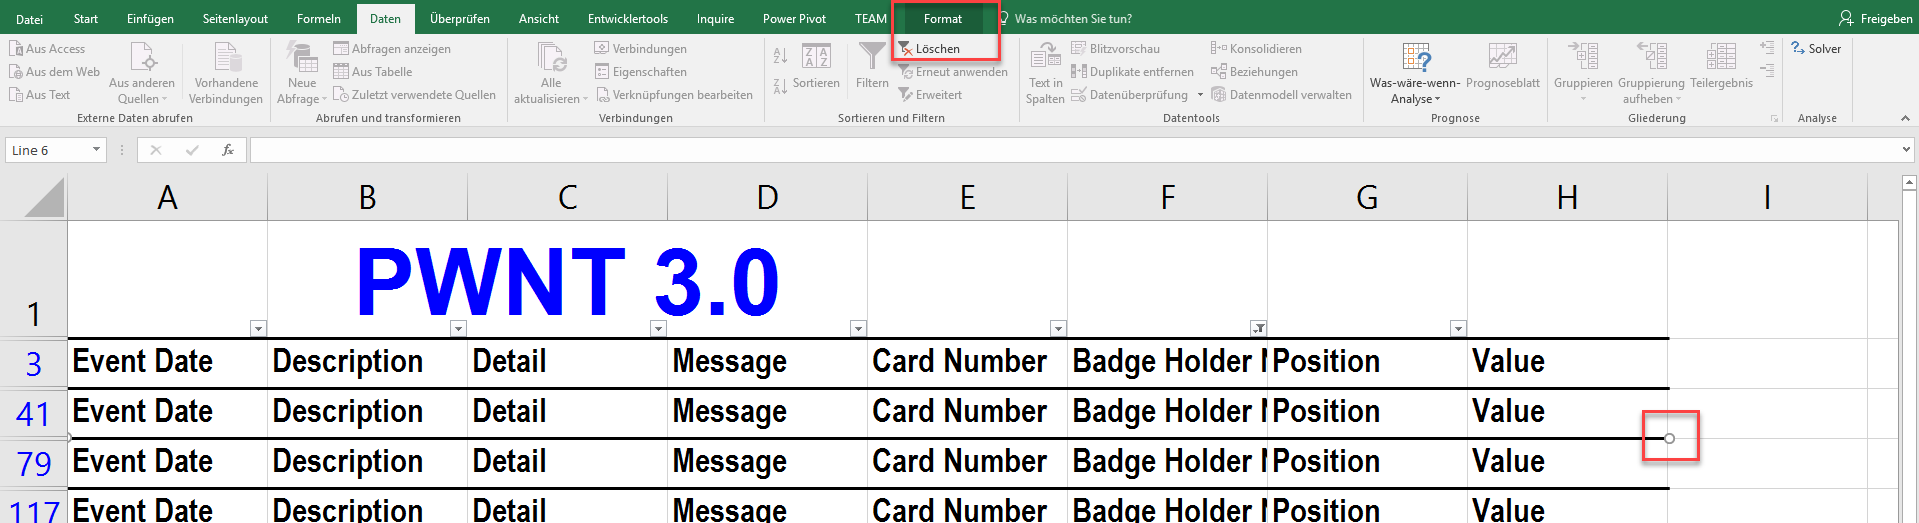
Task: Select column D header
Action: pyautogui.click(x=767, y=198)
